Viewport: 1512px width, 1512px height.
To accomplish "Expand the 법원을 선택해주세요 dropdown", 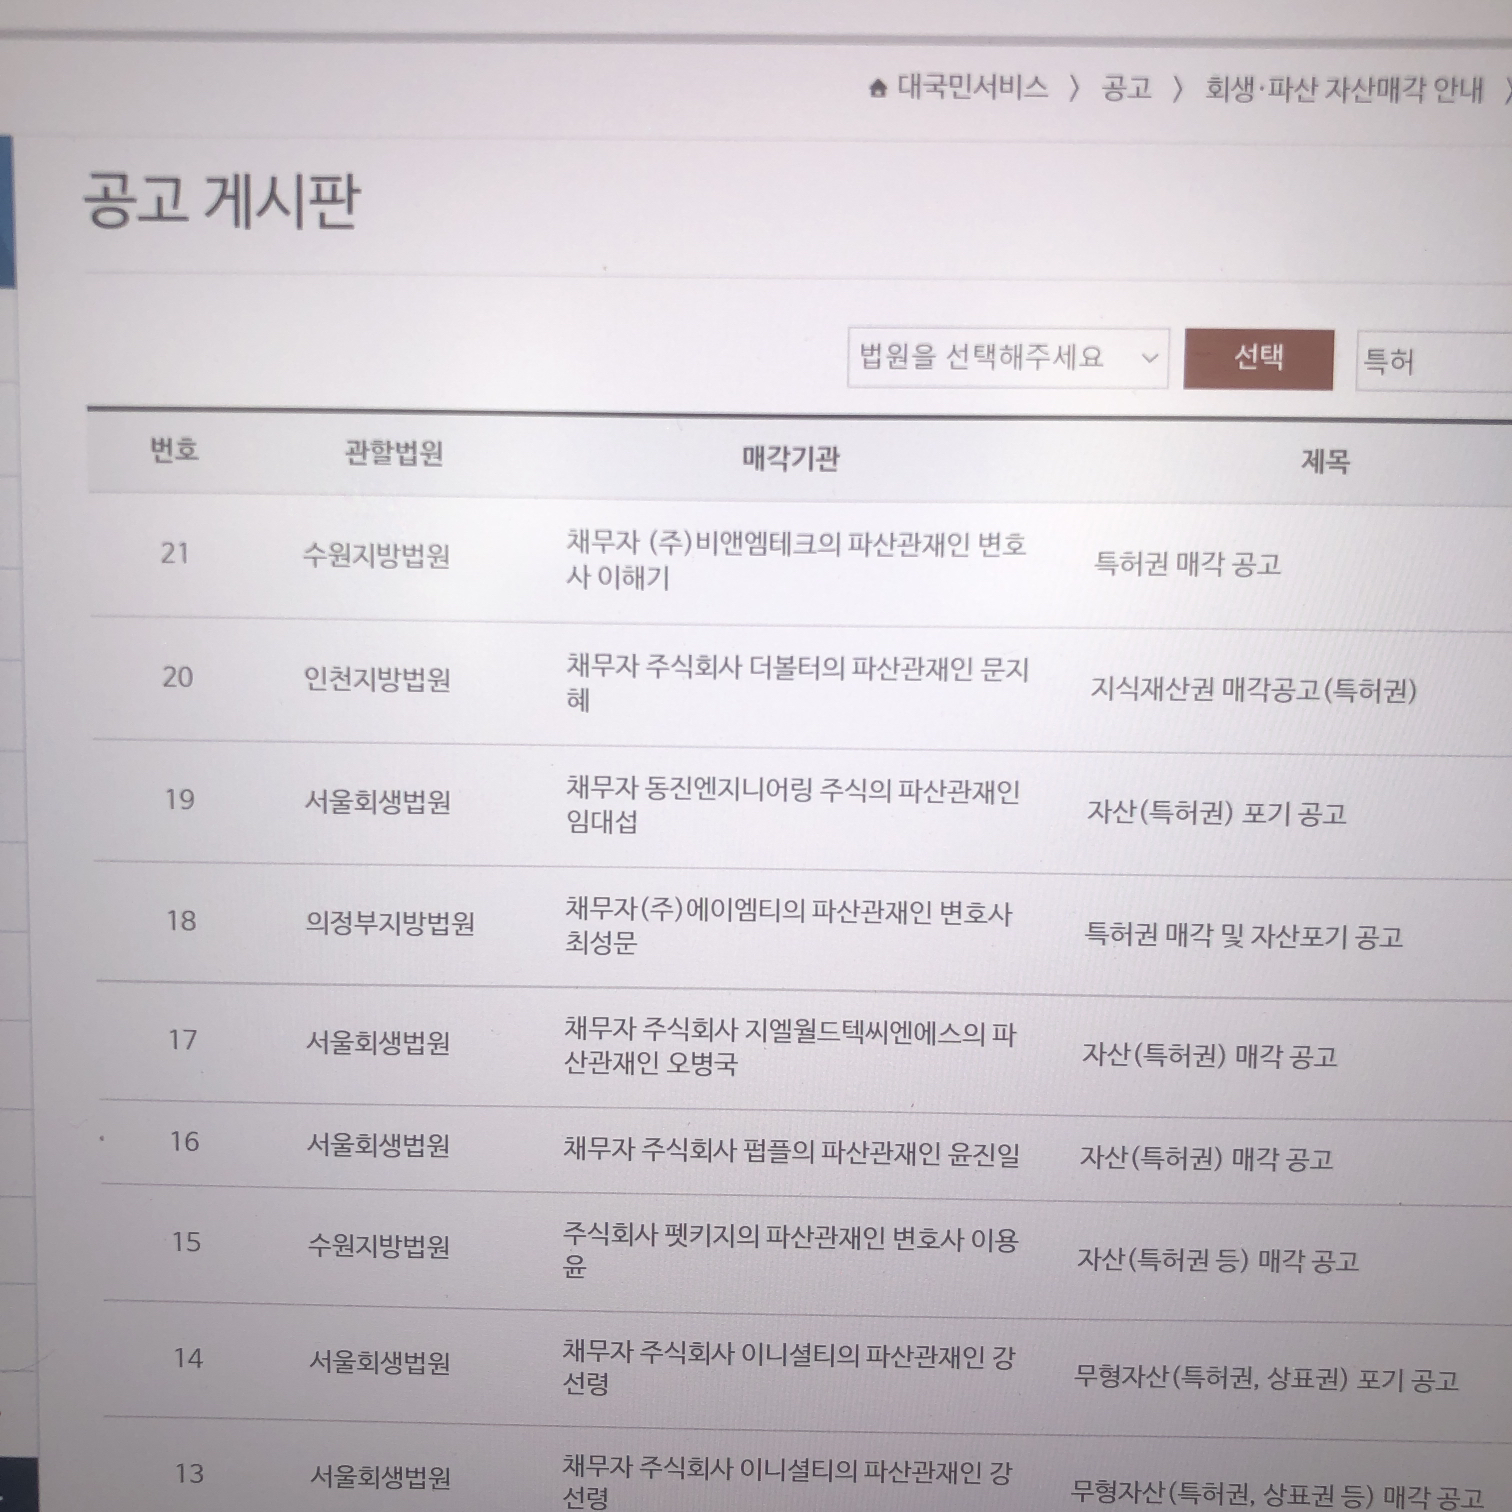I will 1008,357.
